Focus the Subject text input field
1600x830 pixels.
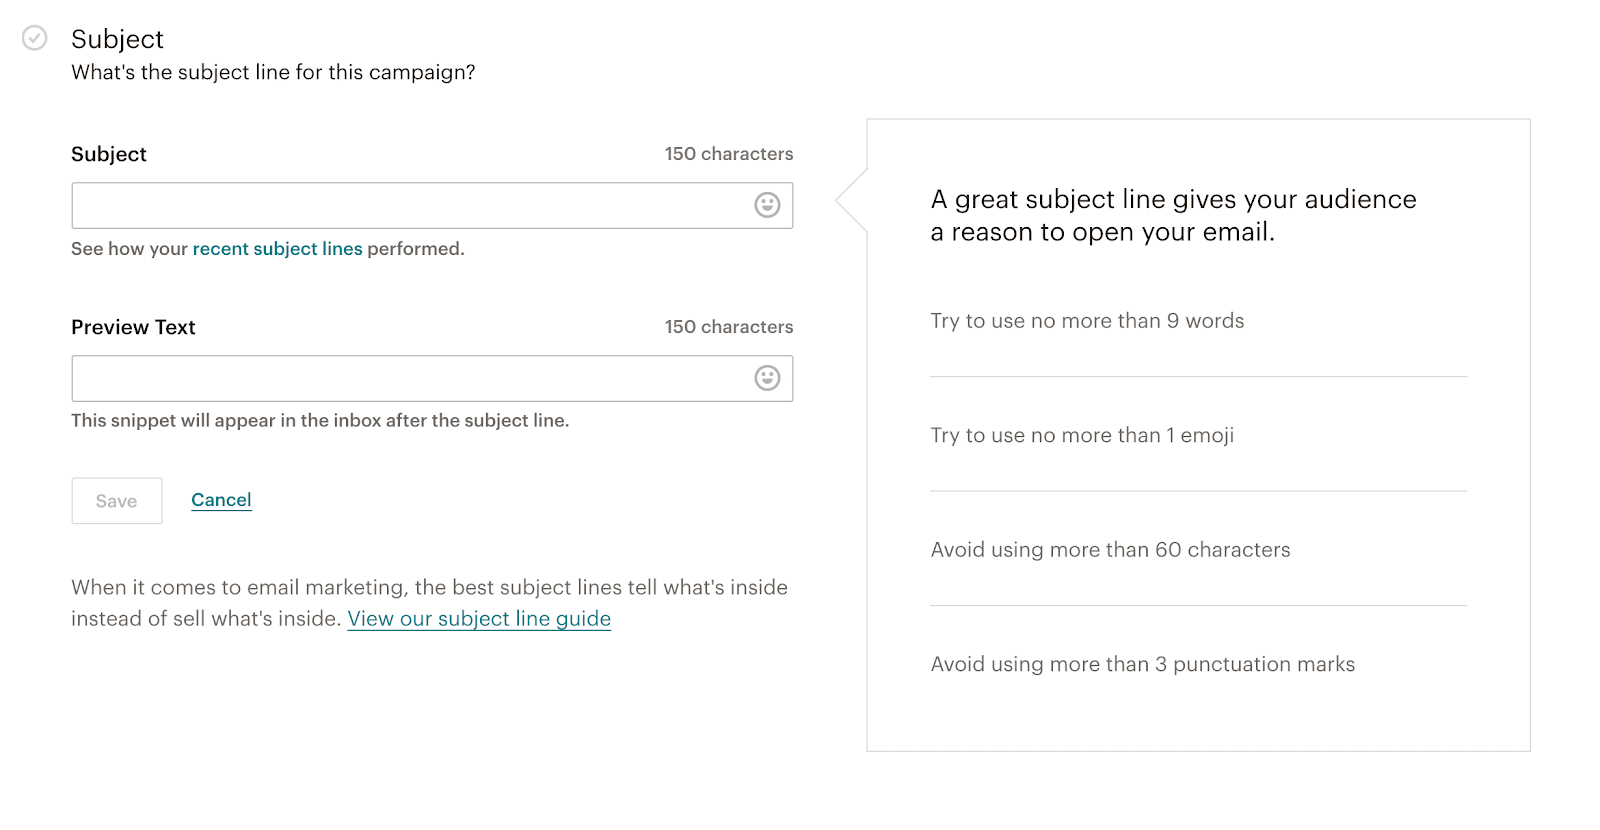tap(410, 205)
